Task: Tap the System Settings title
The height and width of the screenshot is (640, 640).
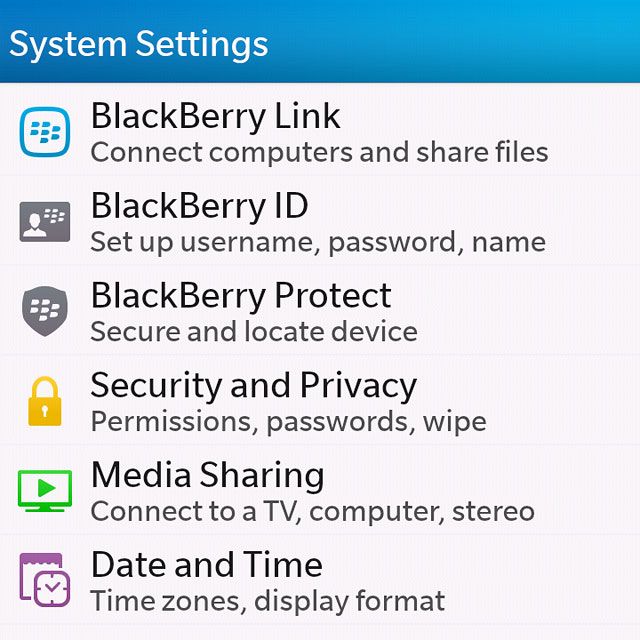Action: click(139, 45)
